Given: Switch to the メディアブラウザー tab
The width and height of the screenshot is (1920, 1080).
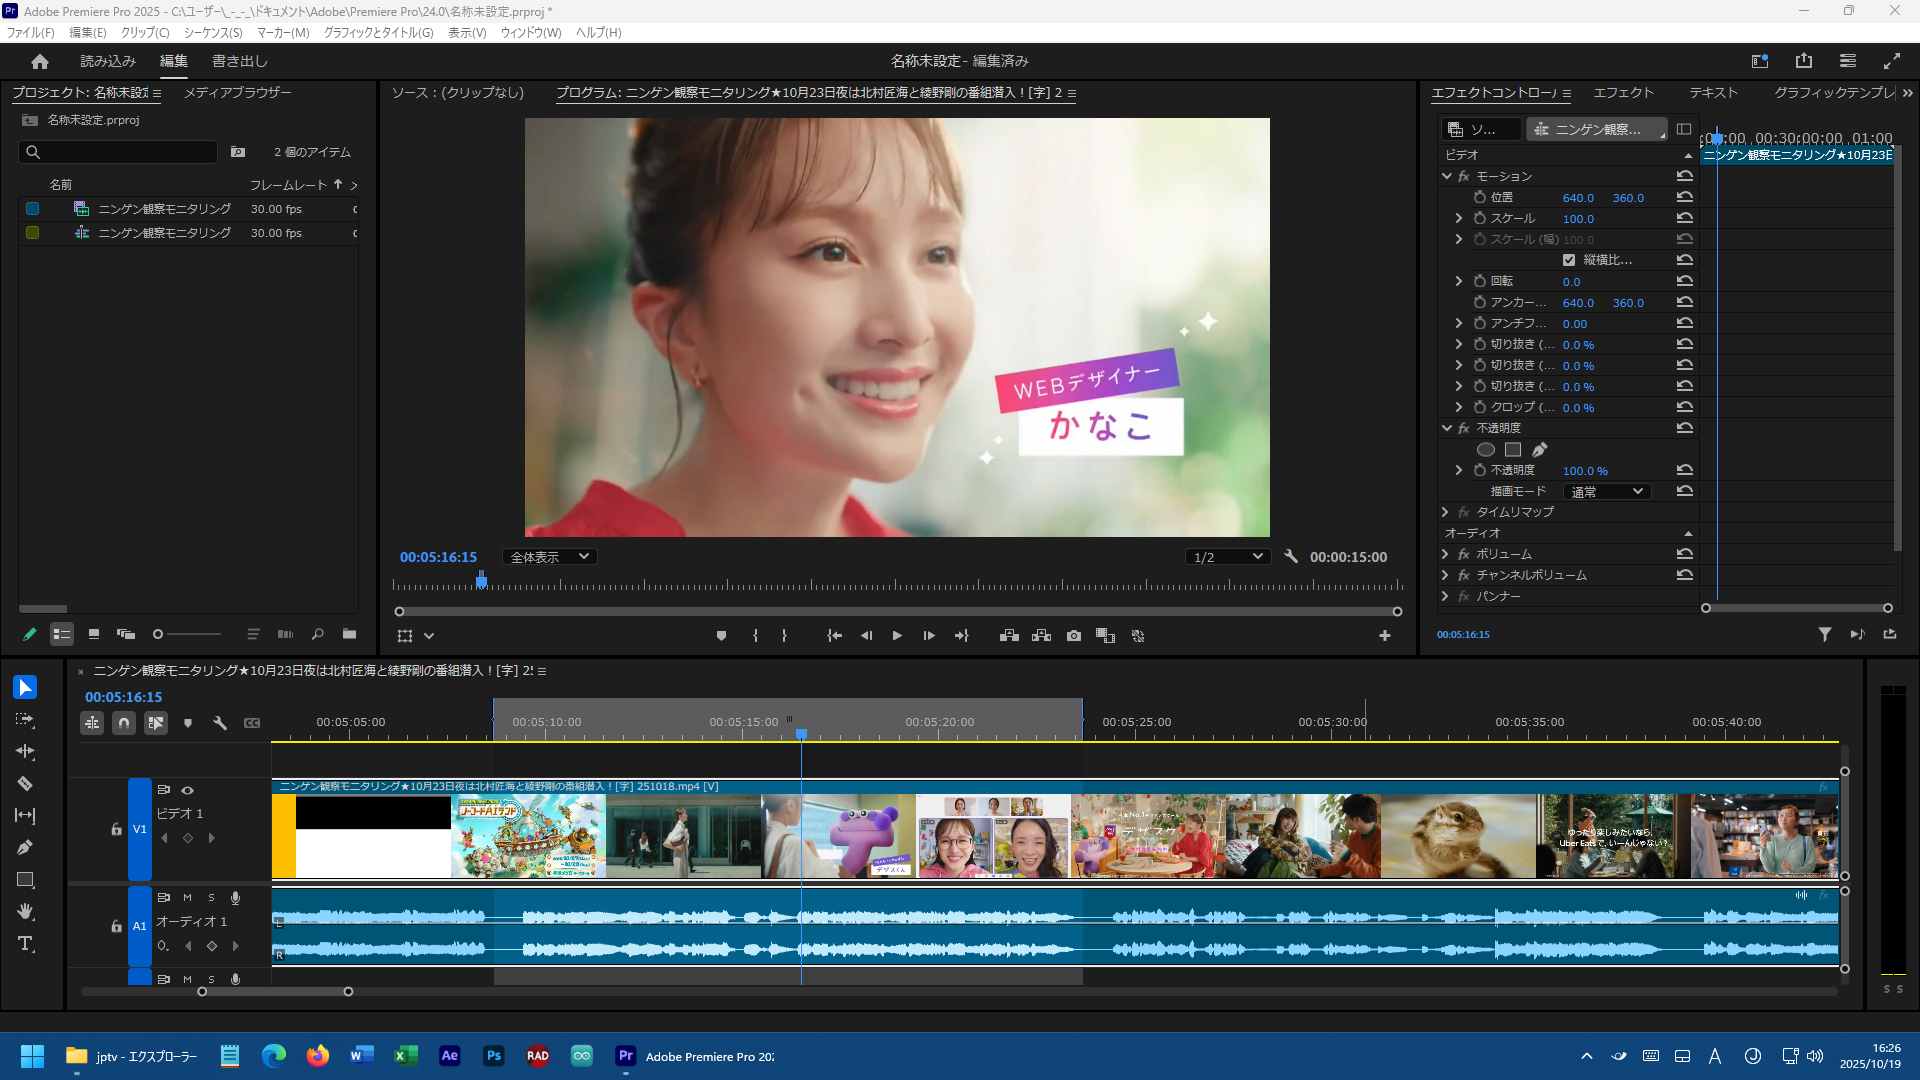Looking at the screenshot, I should (237, 92).
